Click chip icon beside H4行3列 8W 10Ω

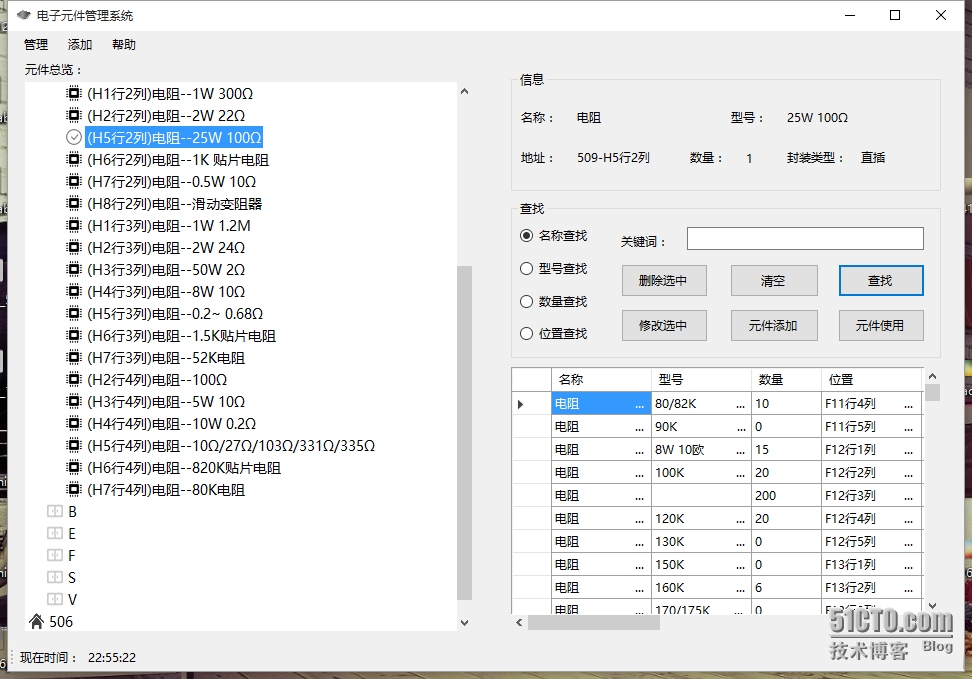pyautogui.click(x=74, y=291)
